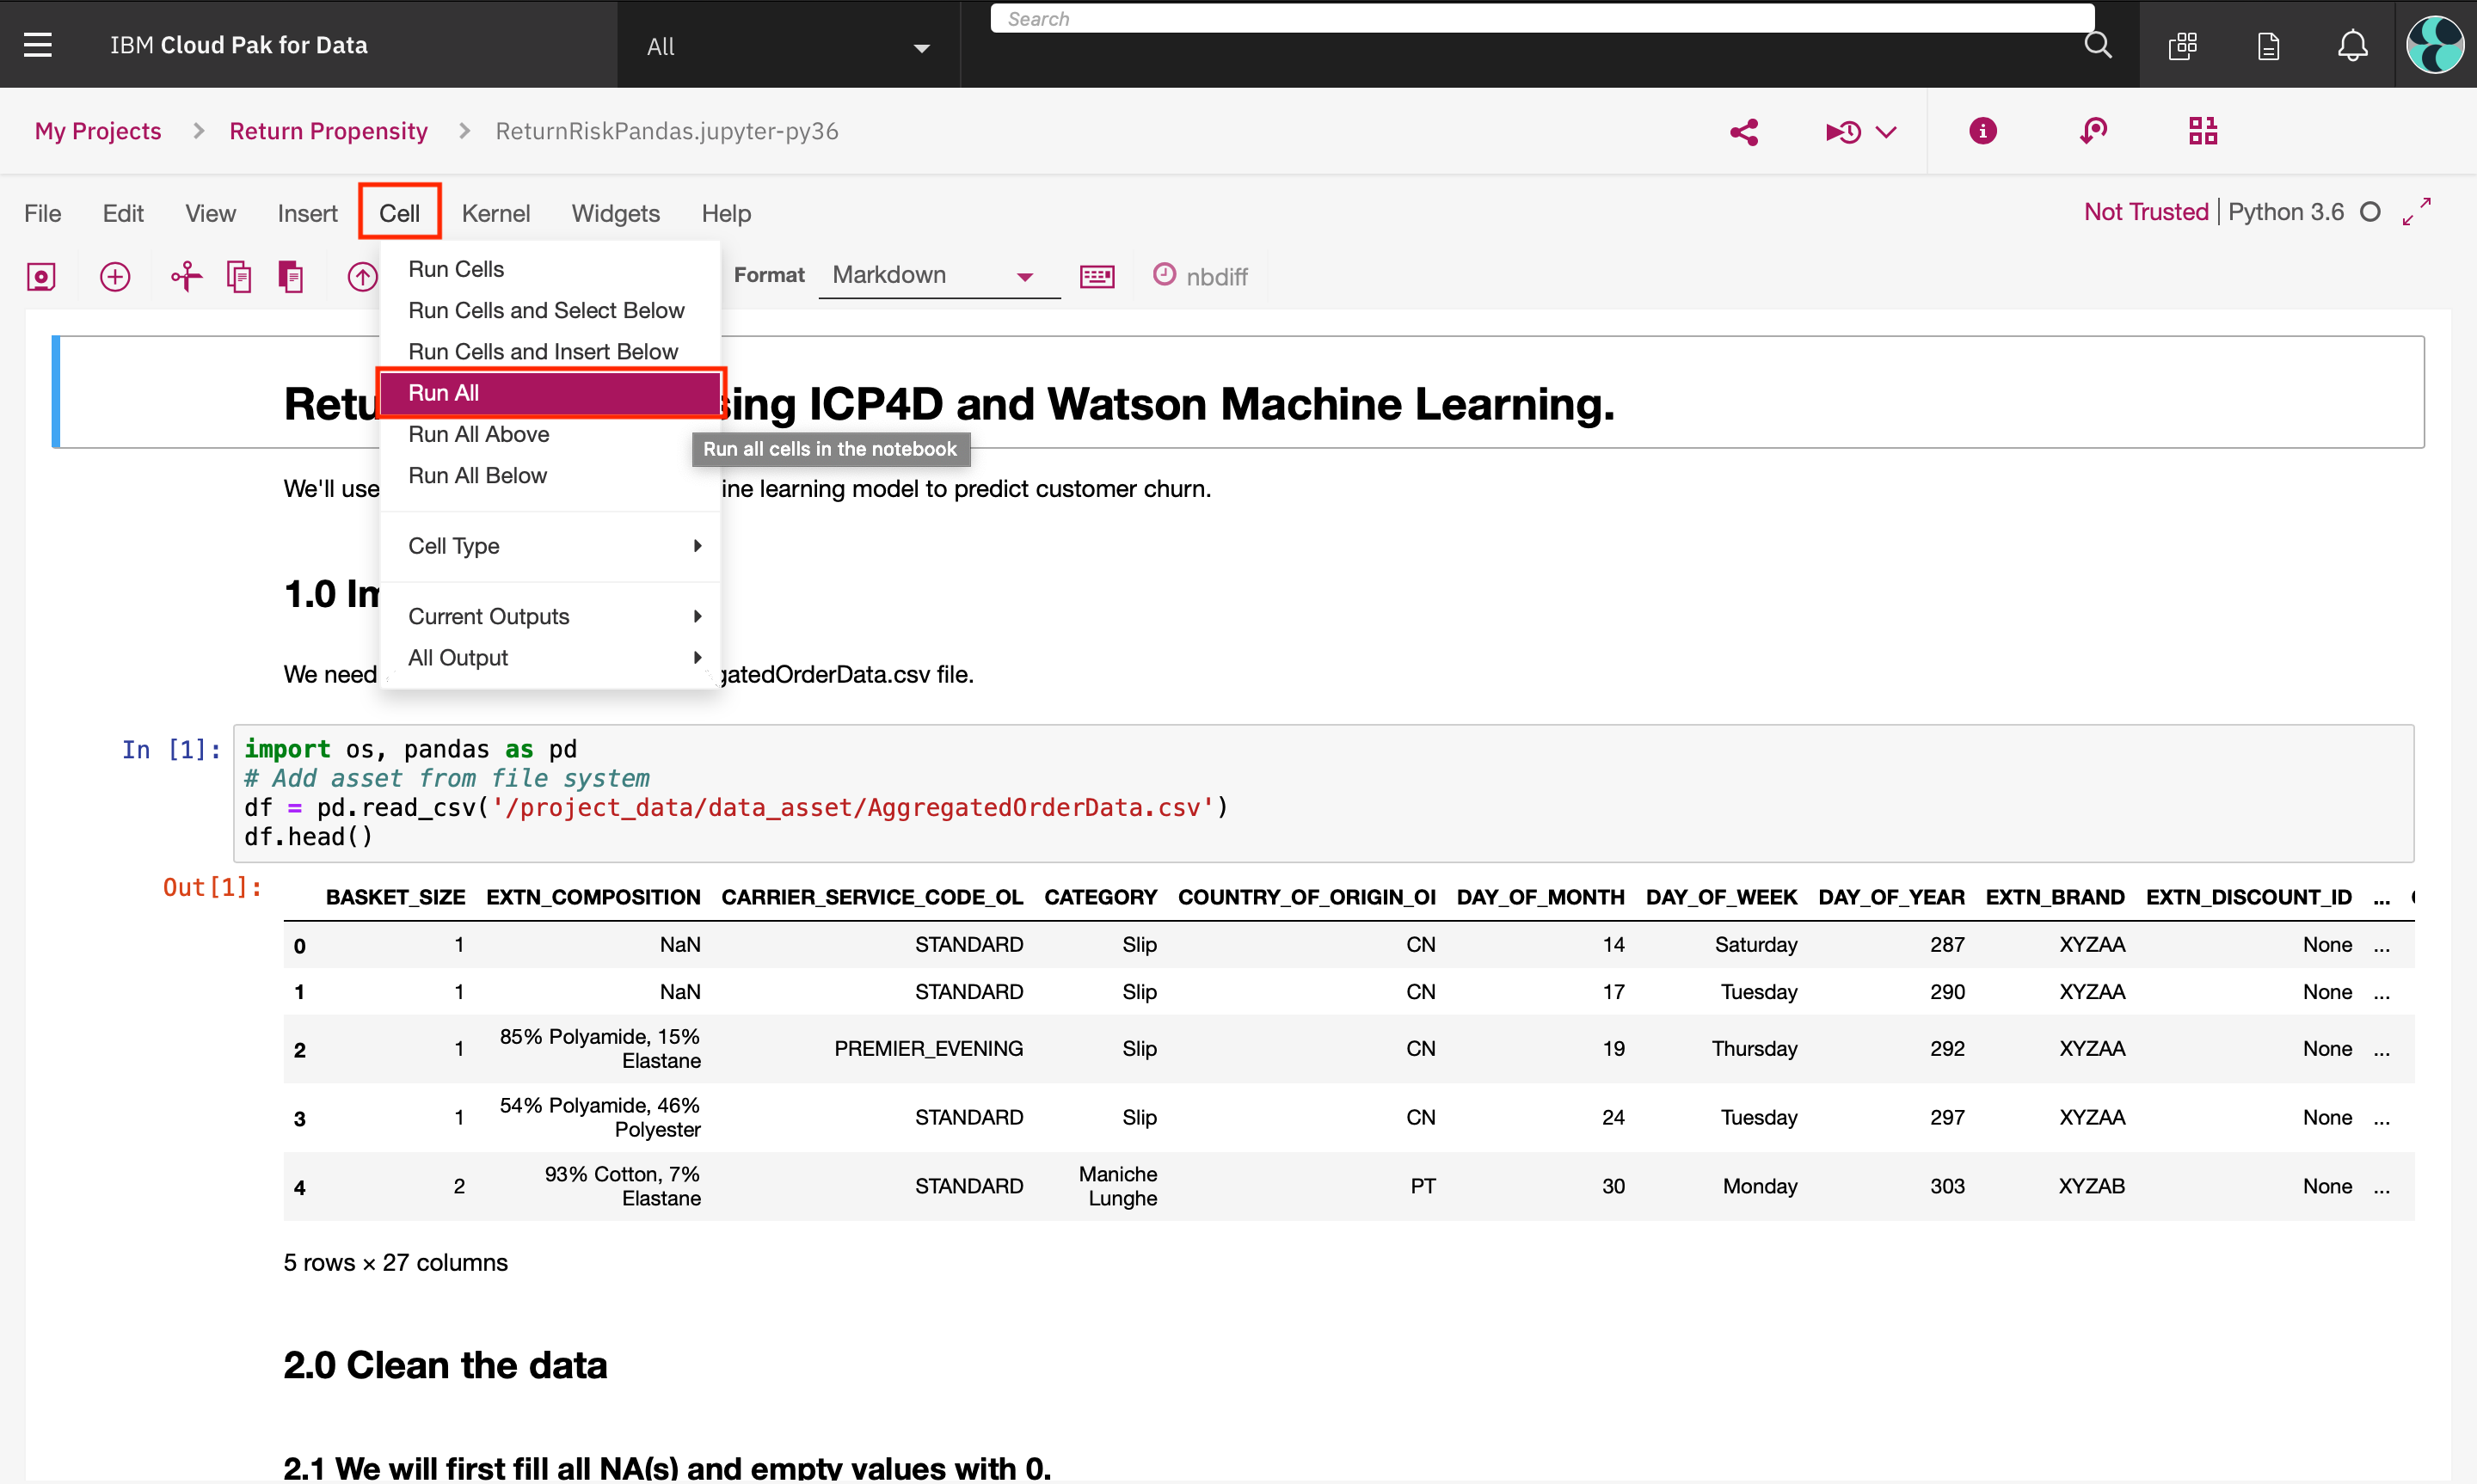Open the hamburger navigation menu

pos(38,45)
